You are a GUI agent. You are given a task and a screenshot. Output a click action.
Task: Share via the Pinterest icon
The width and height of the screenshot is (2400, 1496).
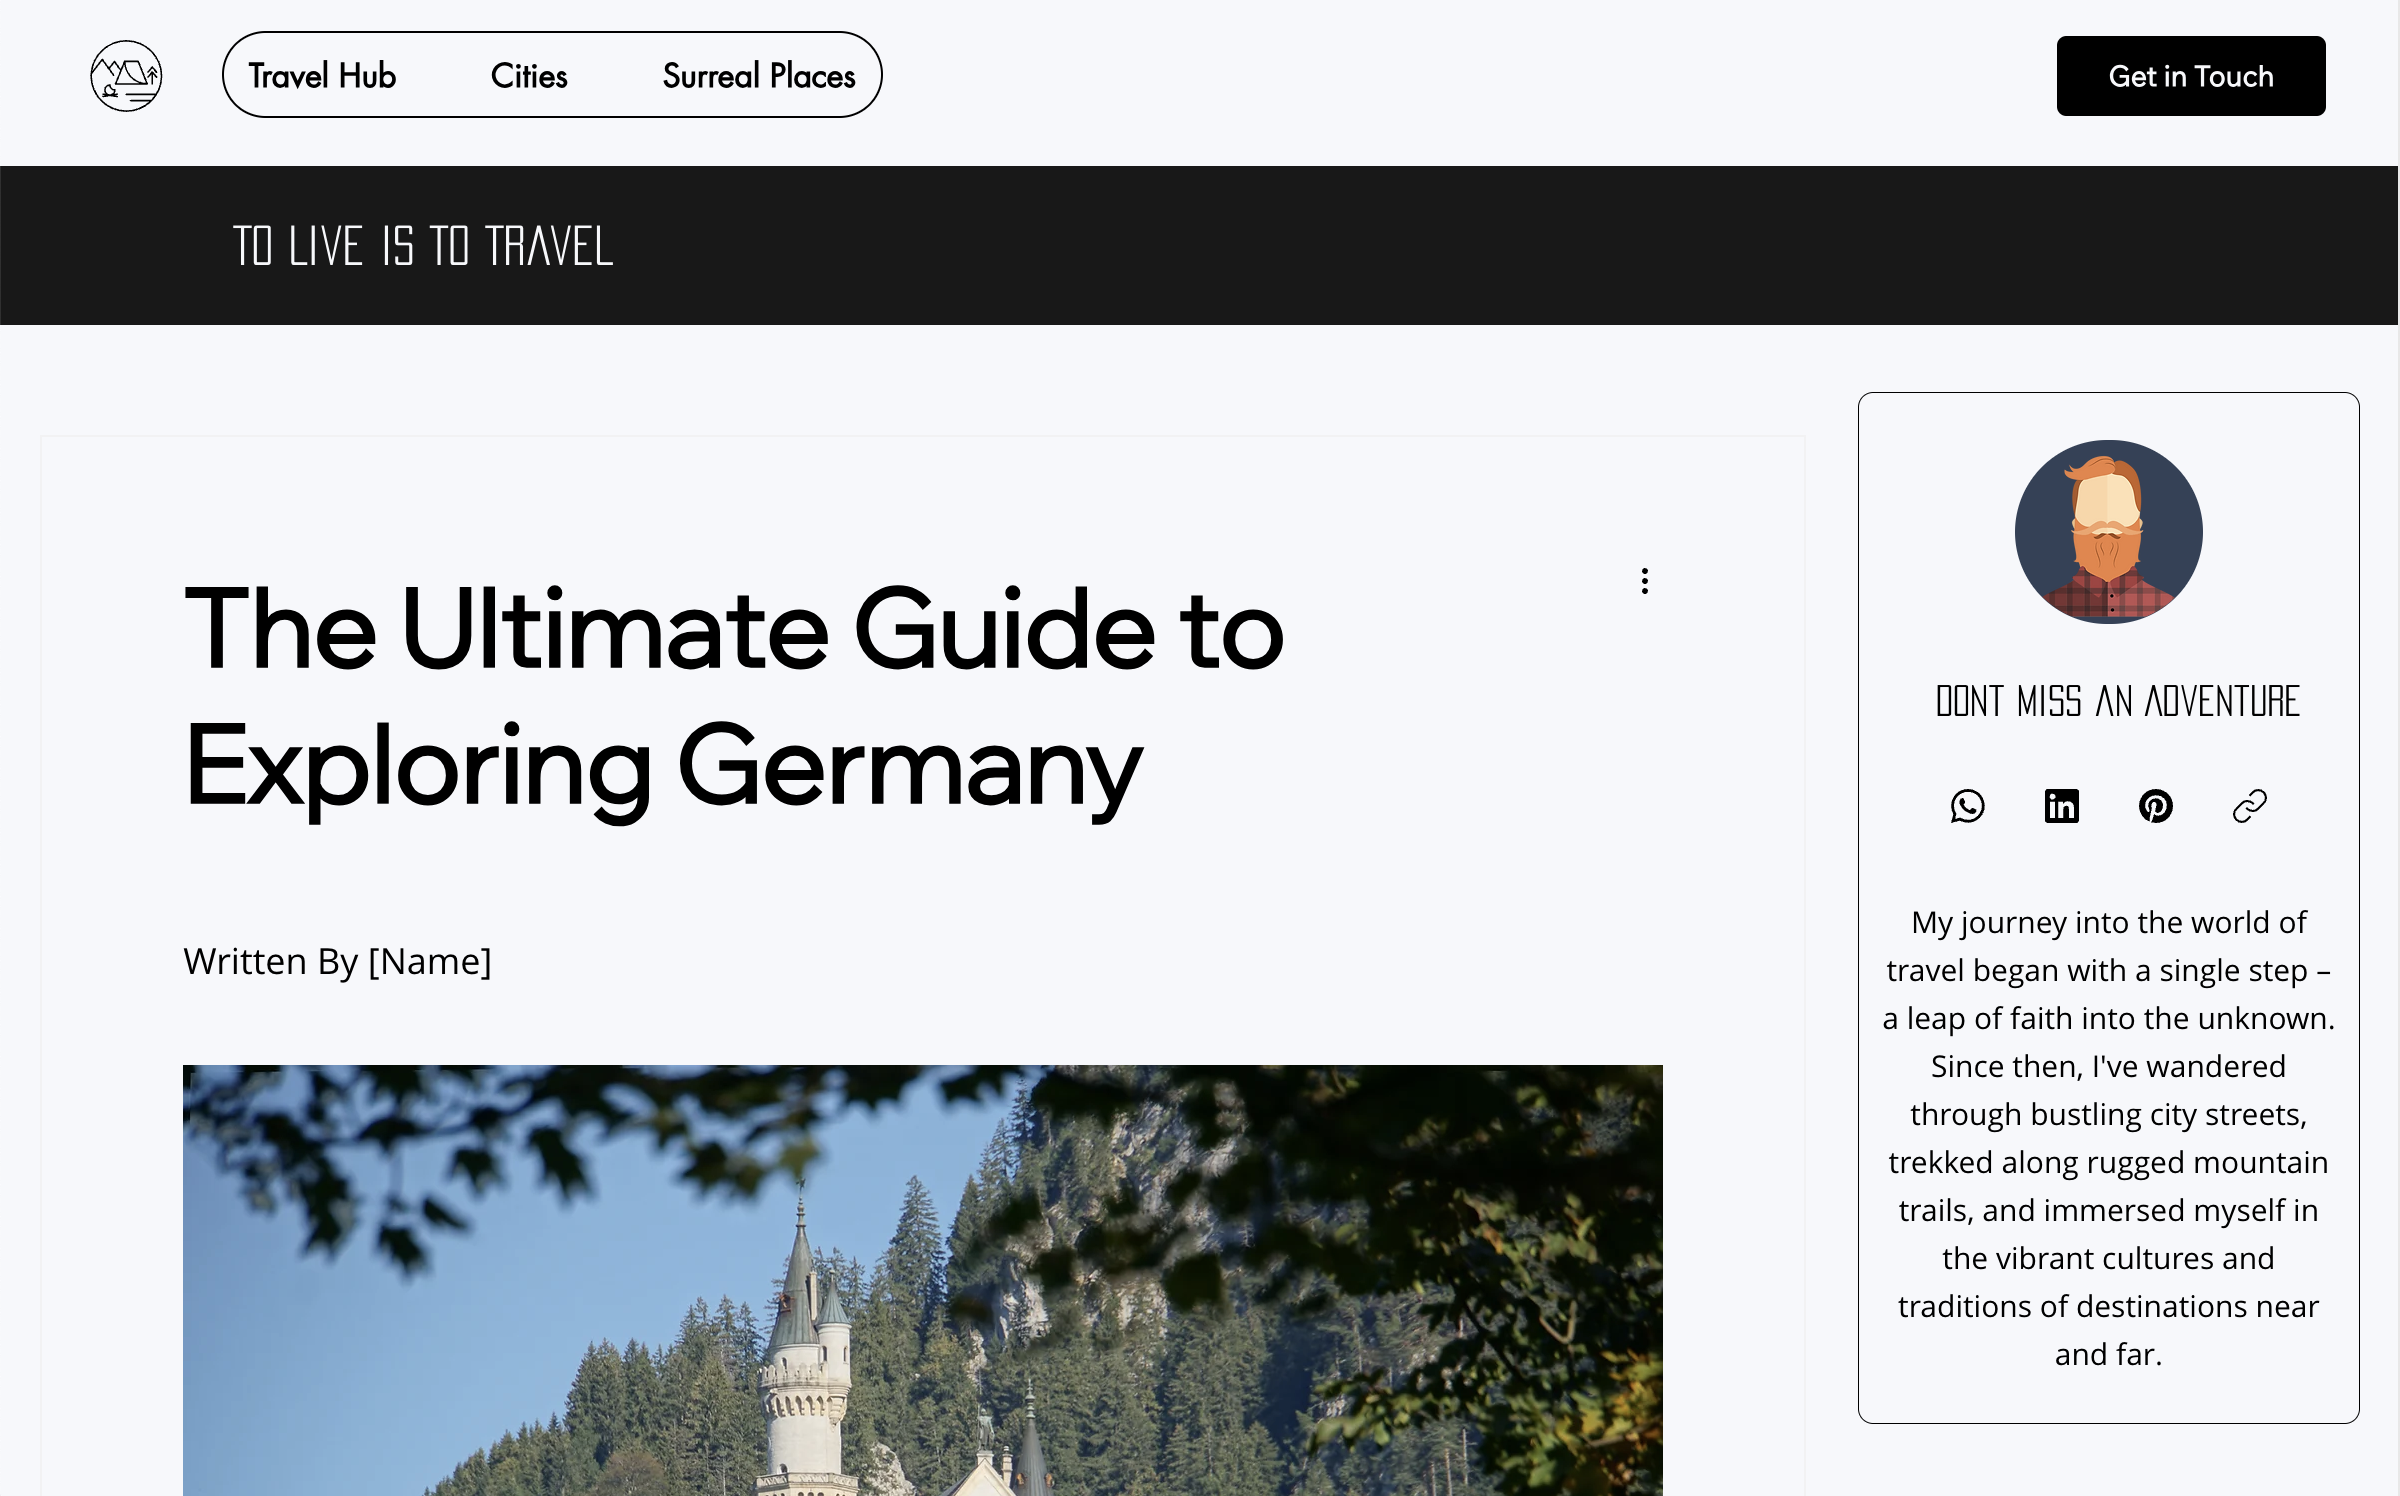[x=2155, y=806]
